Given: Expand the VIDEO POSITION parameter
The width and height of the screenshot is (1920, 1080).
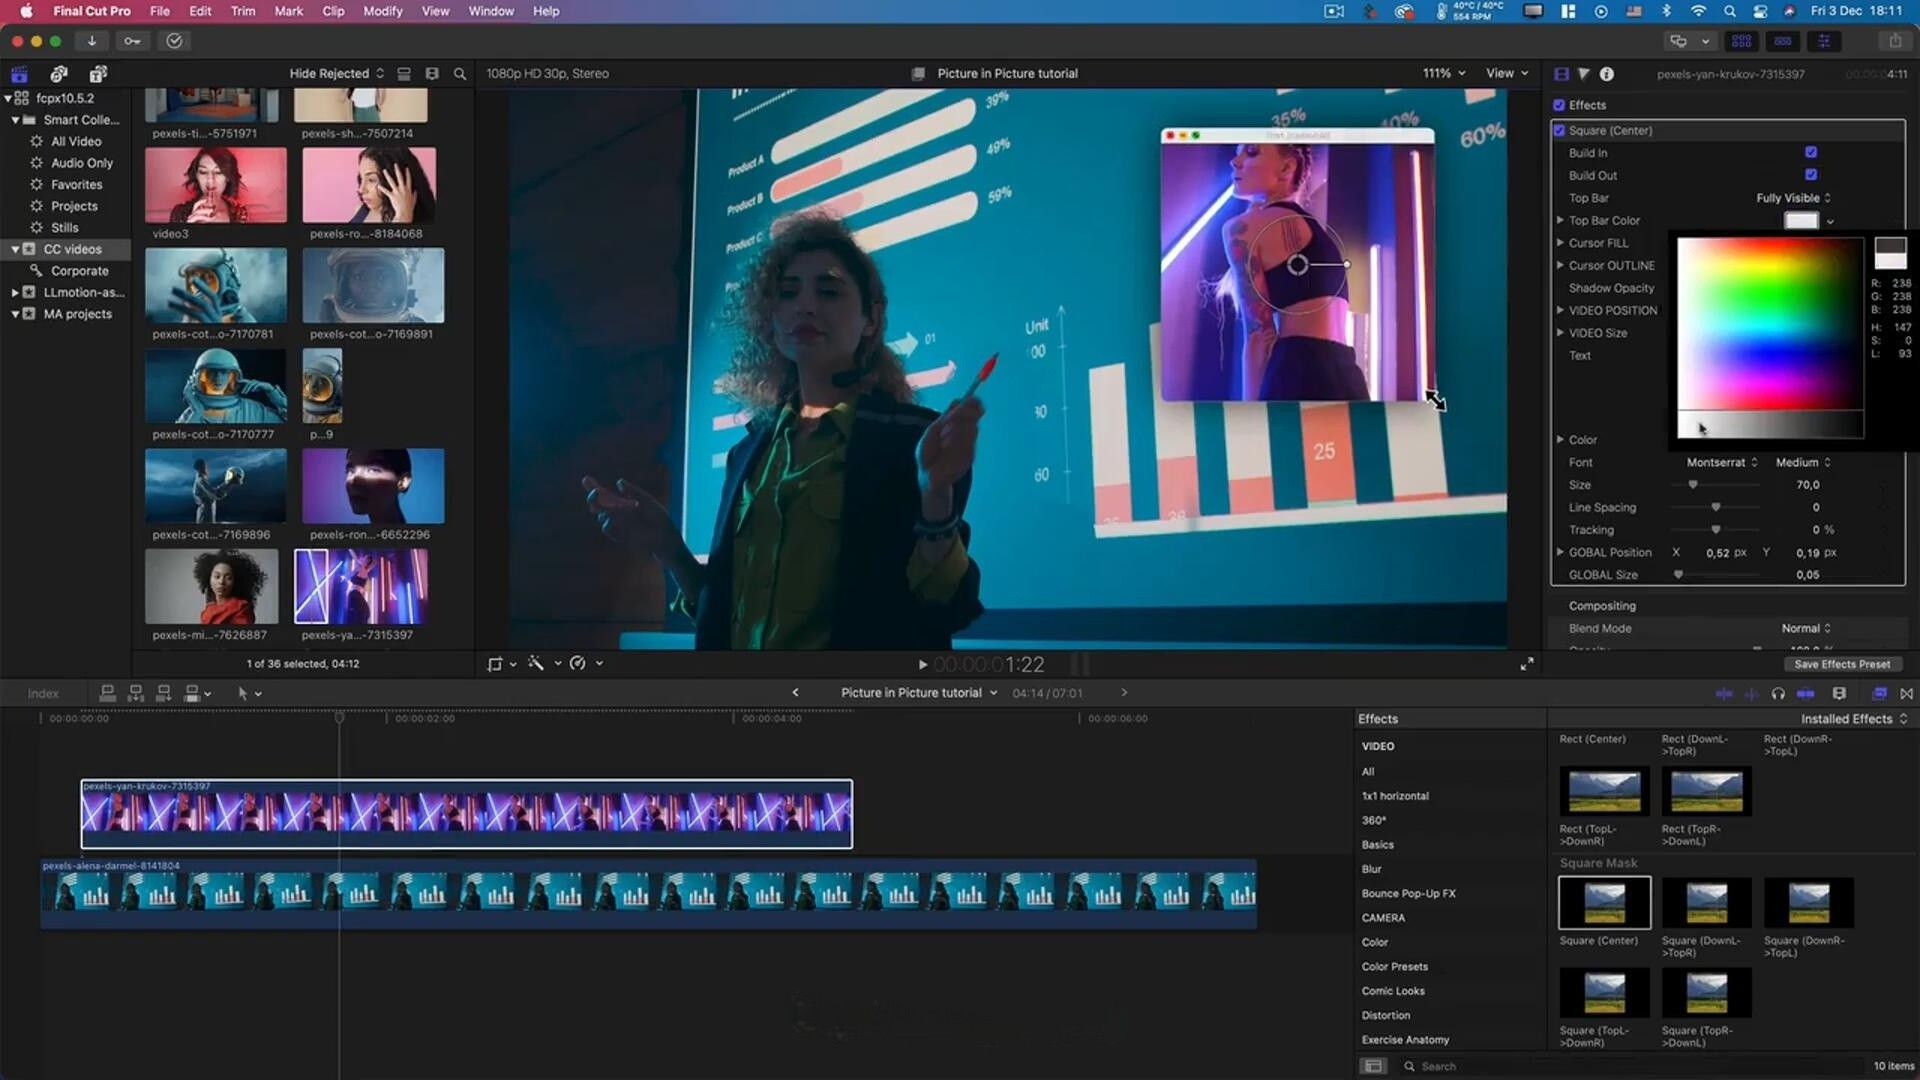Looking at the screenshot, I should (1560, 311).
